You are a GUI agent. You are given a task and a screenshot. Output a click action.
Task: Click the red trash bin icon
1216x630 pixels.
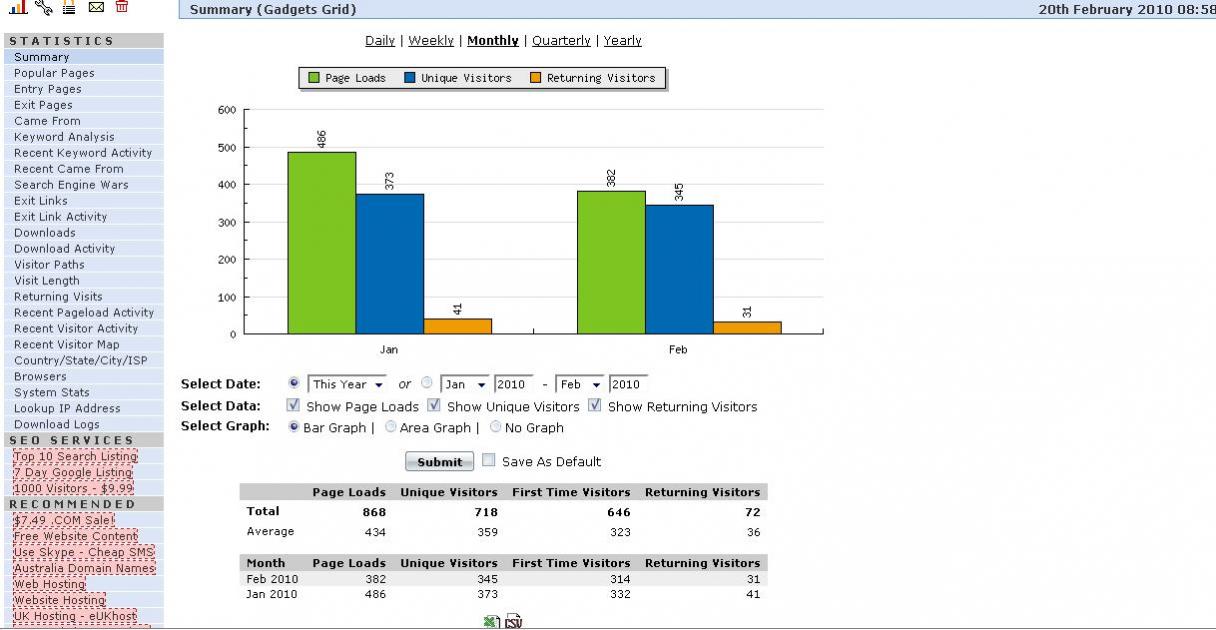[x=122, y=6]
